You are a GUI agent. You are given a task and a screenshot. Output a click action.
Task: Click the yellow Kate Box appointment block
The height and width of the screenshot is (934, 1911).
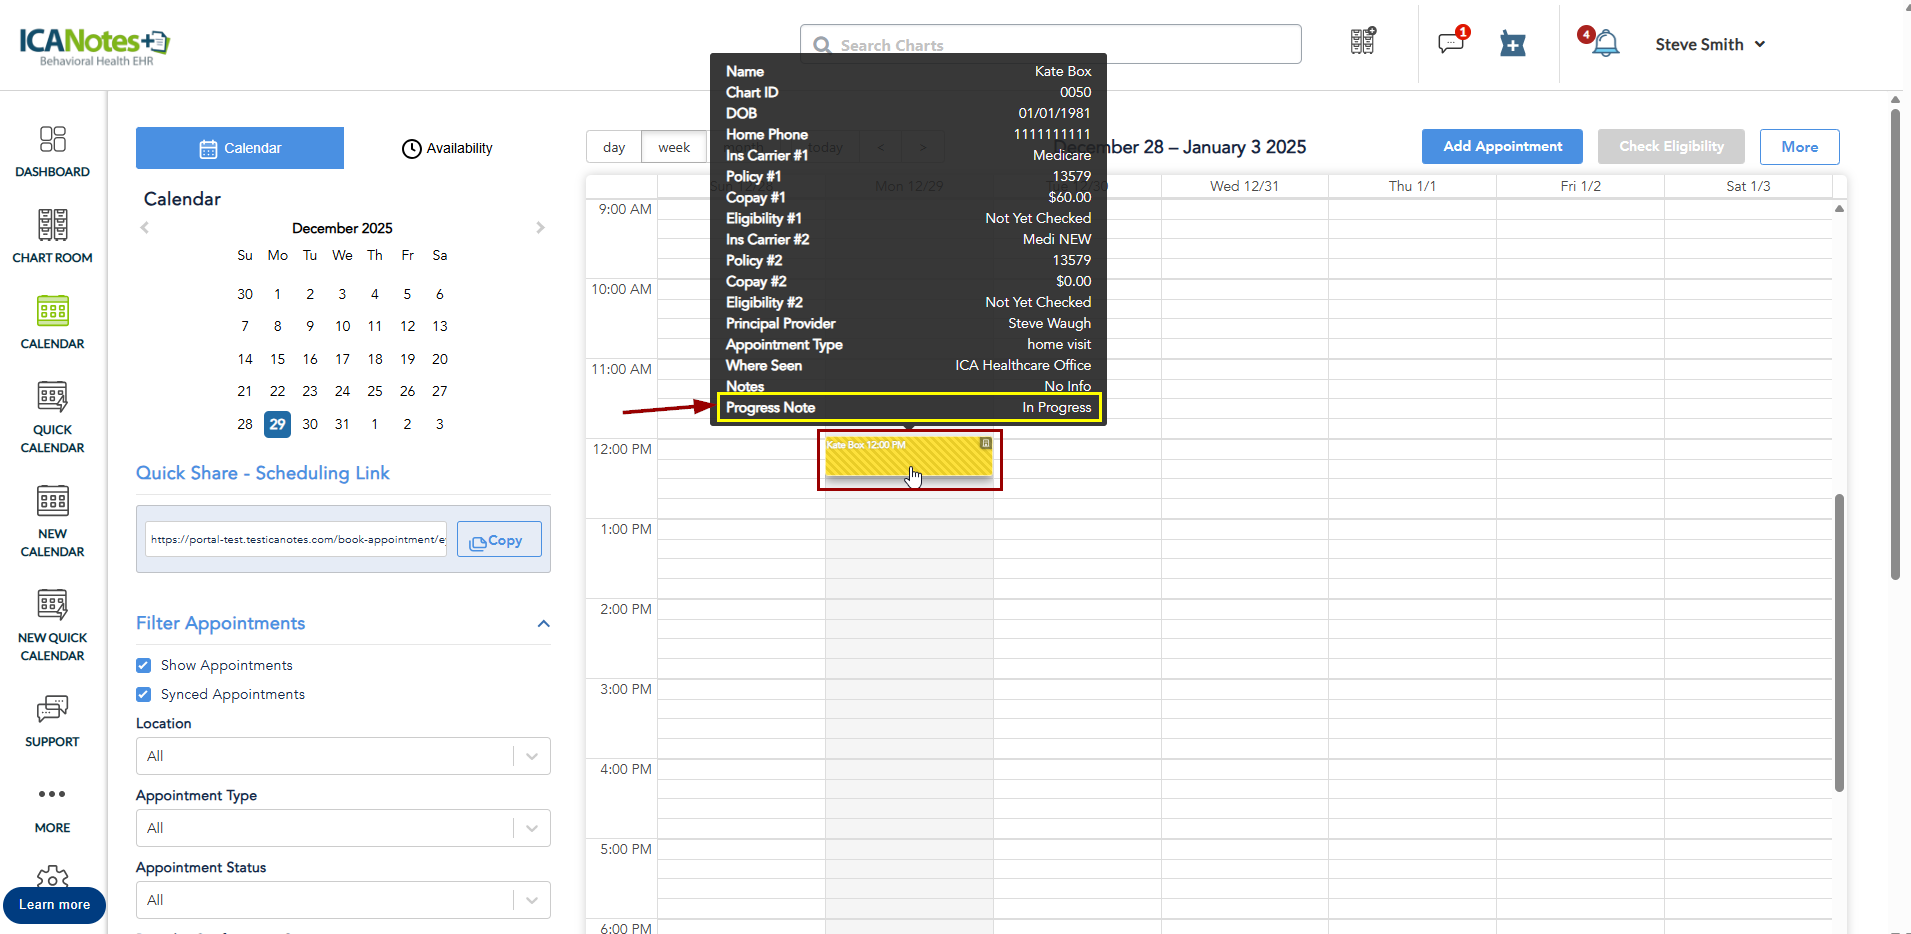coord(908,458)
